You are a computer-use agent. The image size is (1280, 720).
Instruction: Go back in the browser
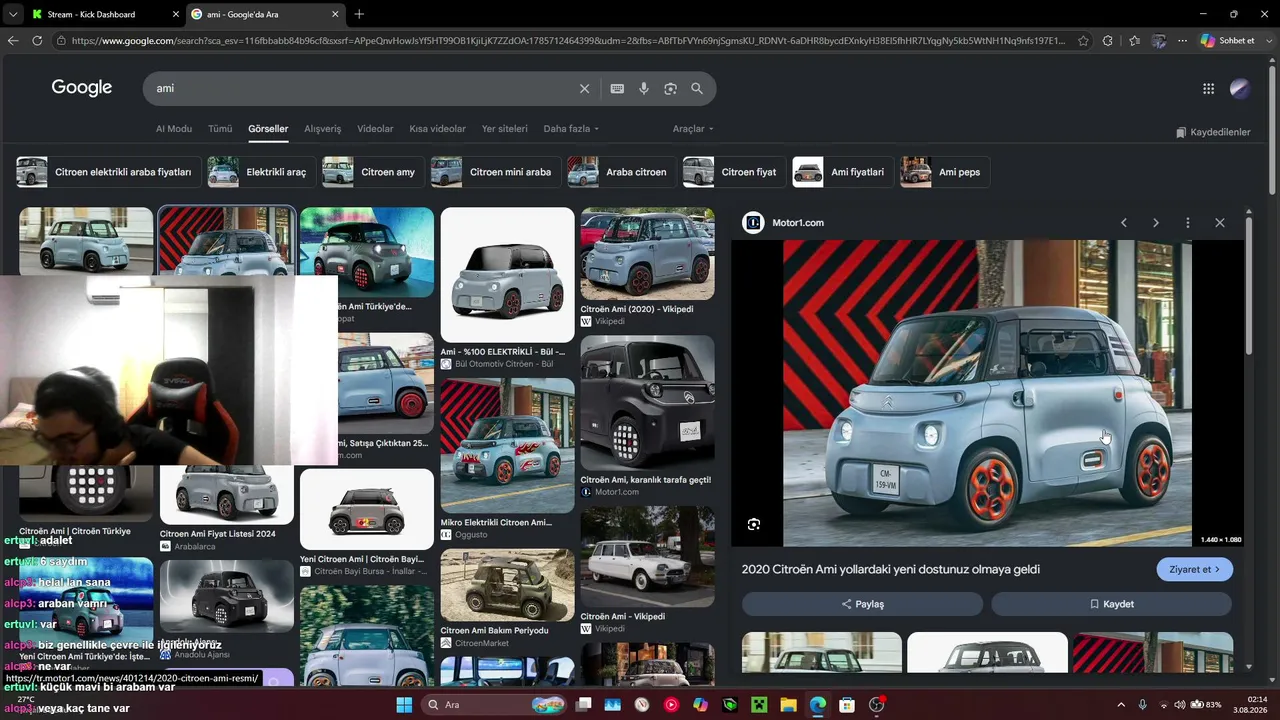coord(13,41)
